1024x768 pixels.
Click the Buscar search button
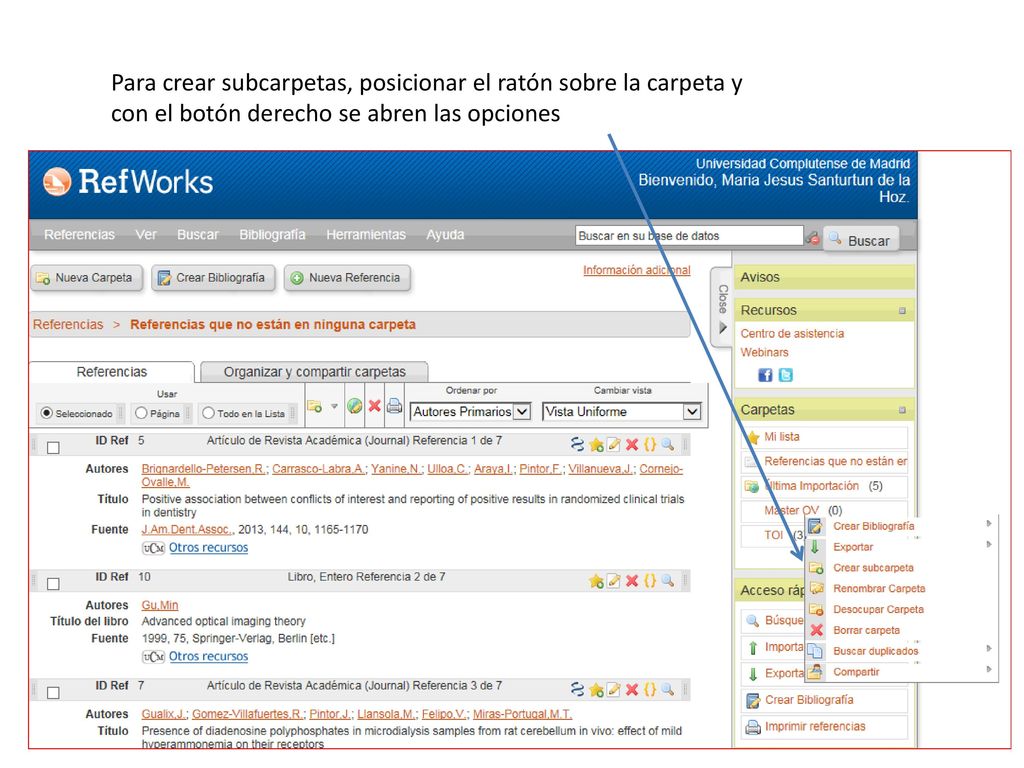[861, 240]
